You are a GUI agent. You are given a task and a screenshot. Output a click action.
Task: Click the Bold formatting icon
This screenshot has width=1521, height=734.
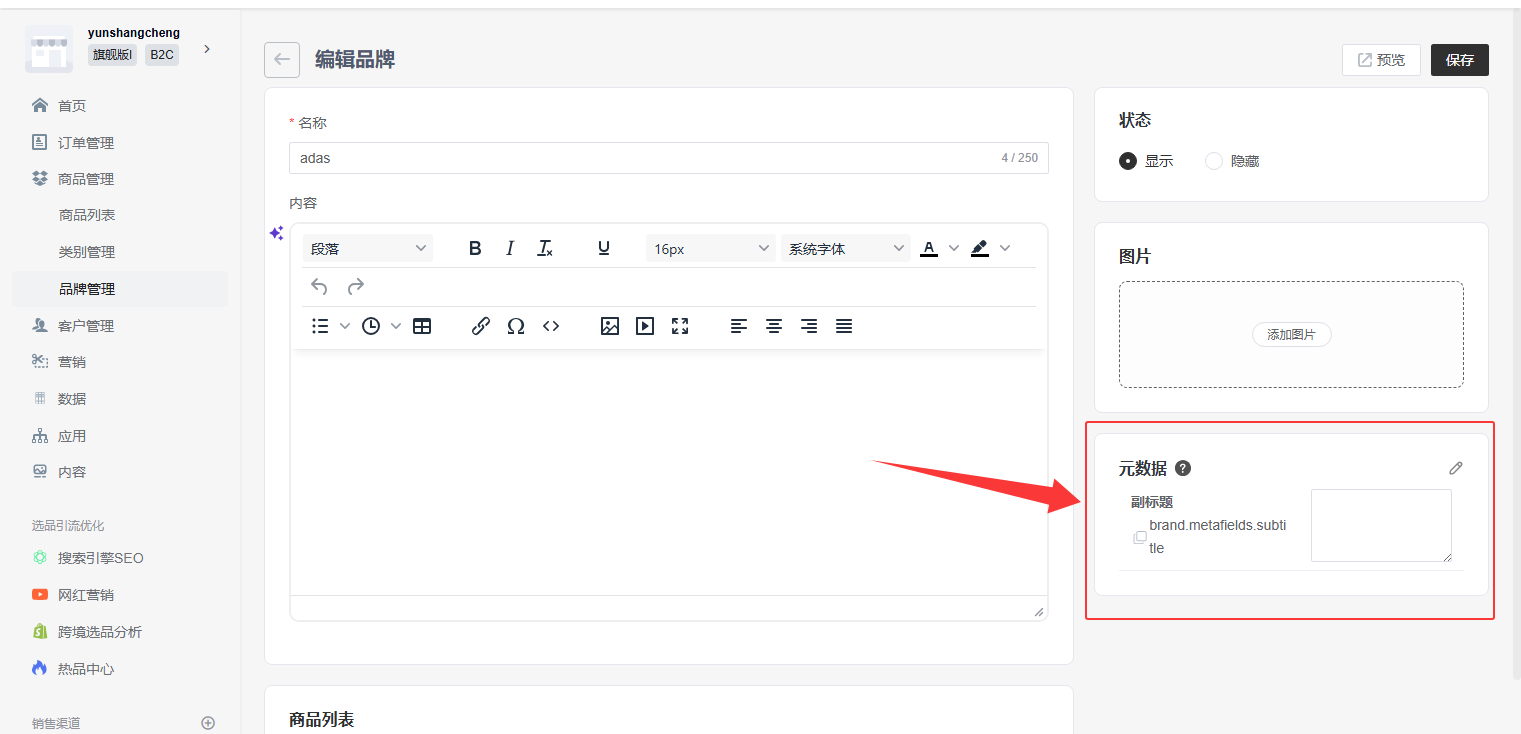(x=475, y=248)
